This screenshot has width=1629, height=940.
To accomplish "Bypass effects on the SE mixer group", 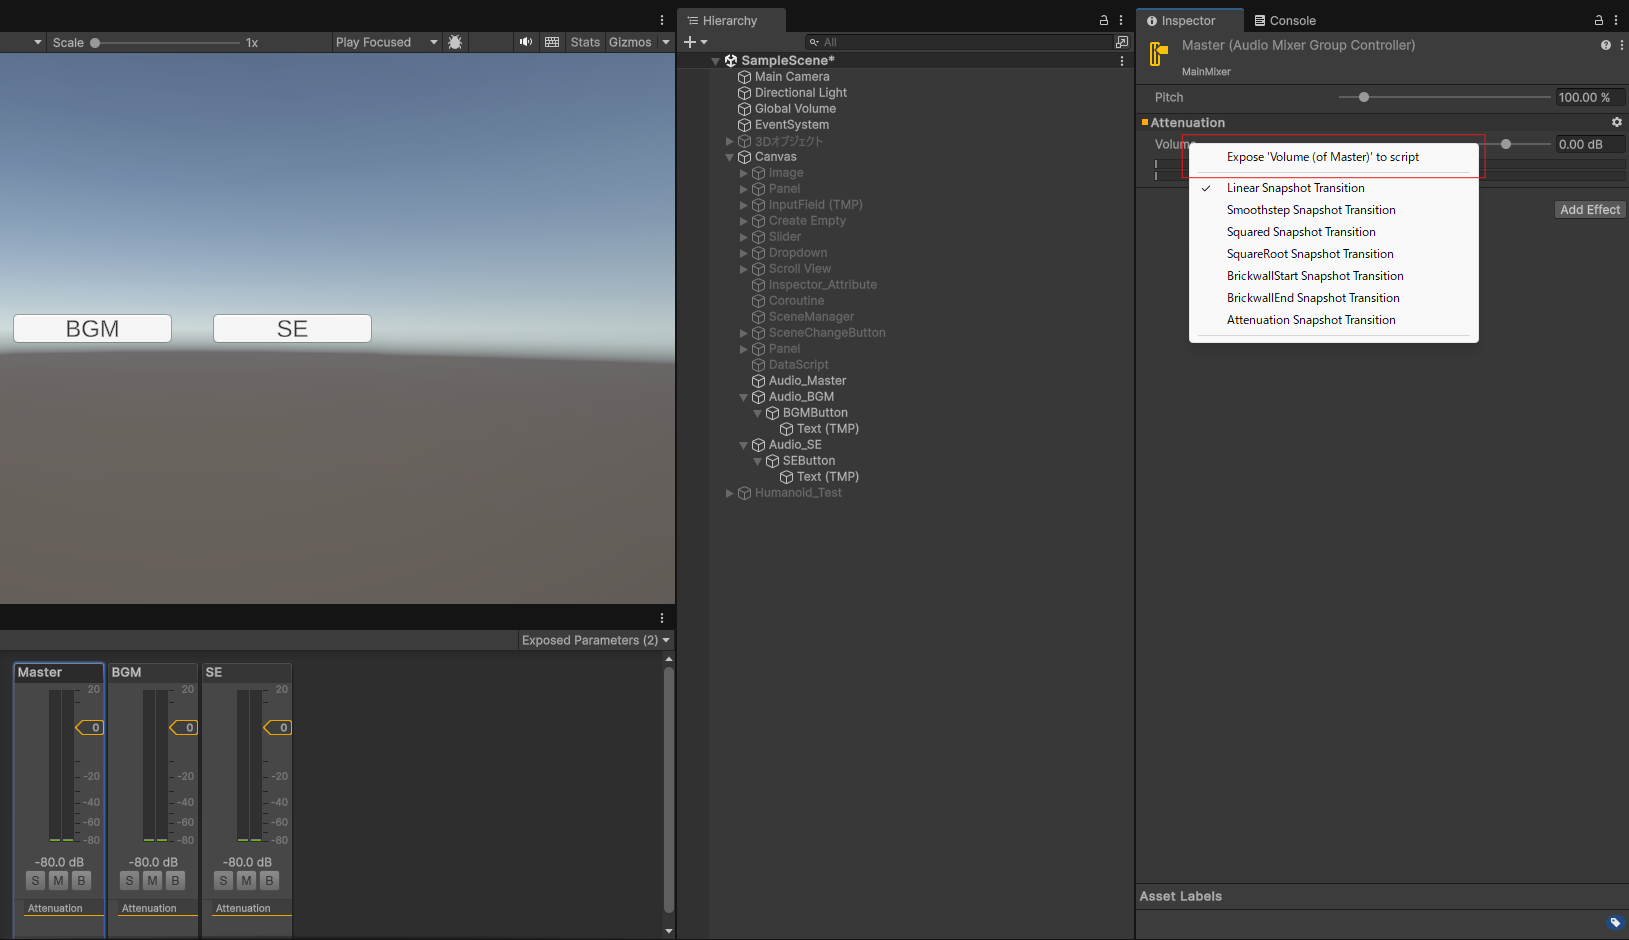I will pos(269,880).
